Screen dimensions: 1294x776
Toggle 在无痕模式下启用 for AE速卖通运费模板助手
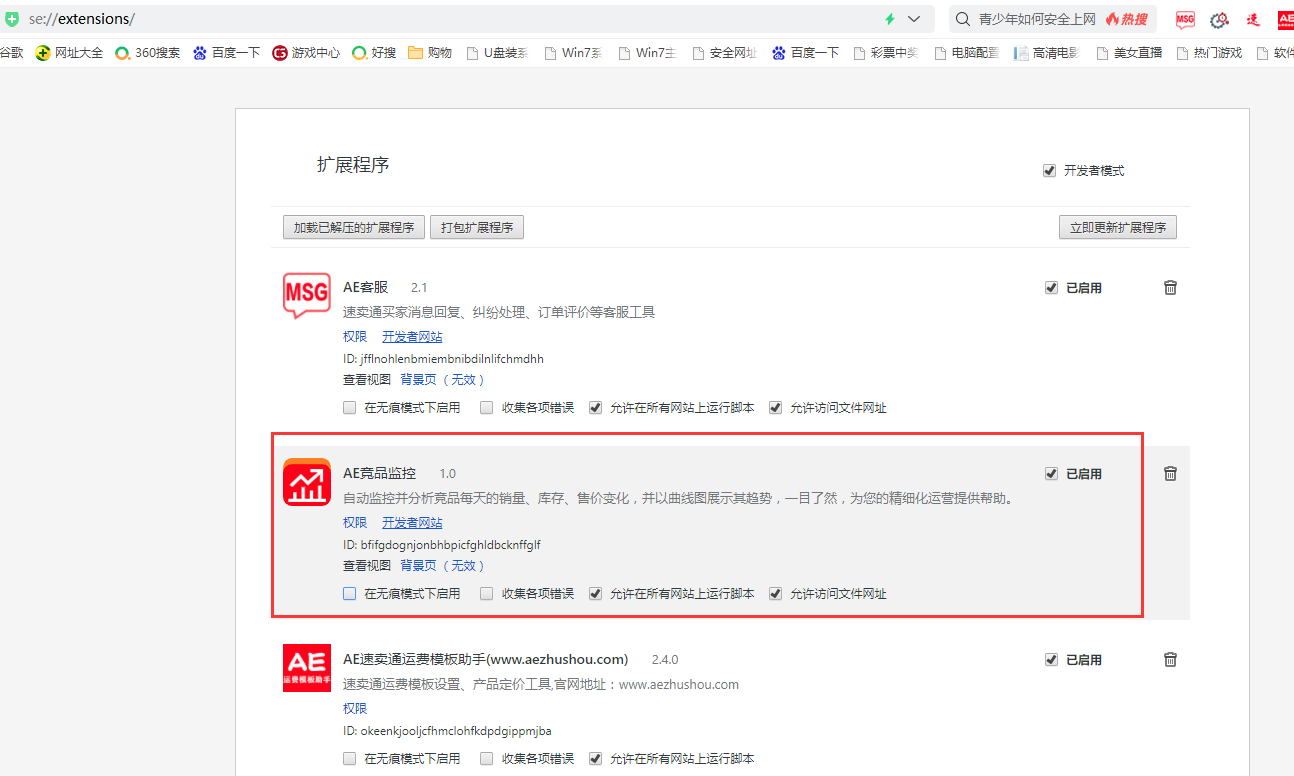coord(349,759)
